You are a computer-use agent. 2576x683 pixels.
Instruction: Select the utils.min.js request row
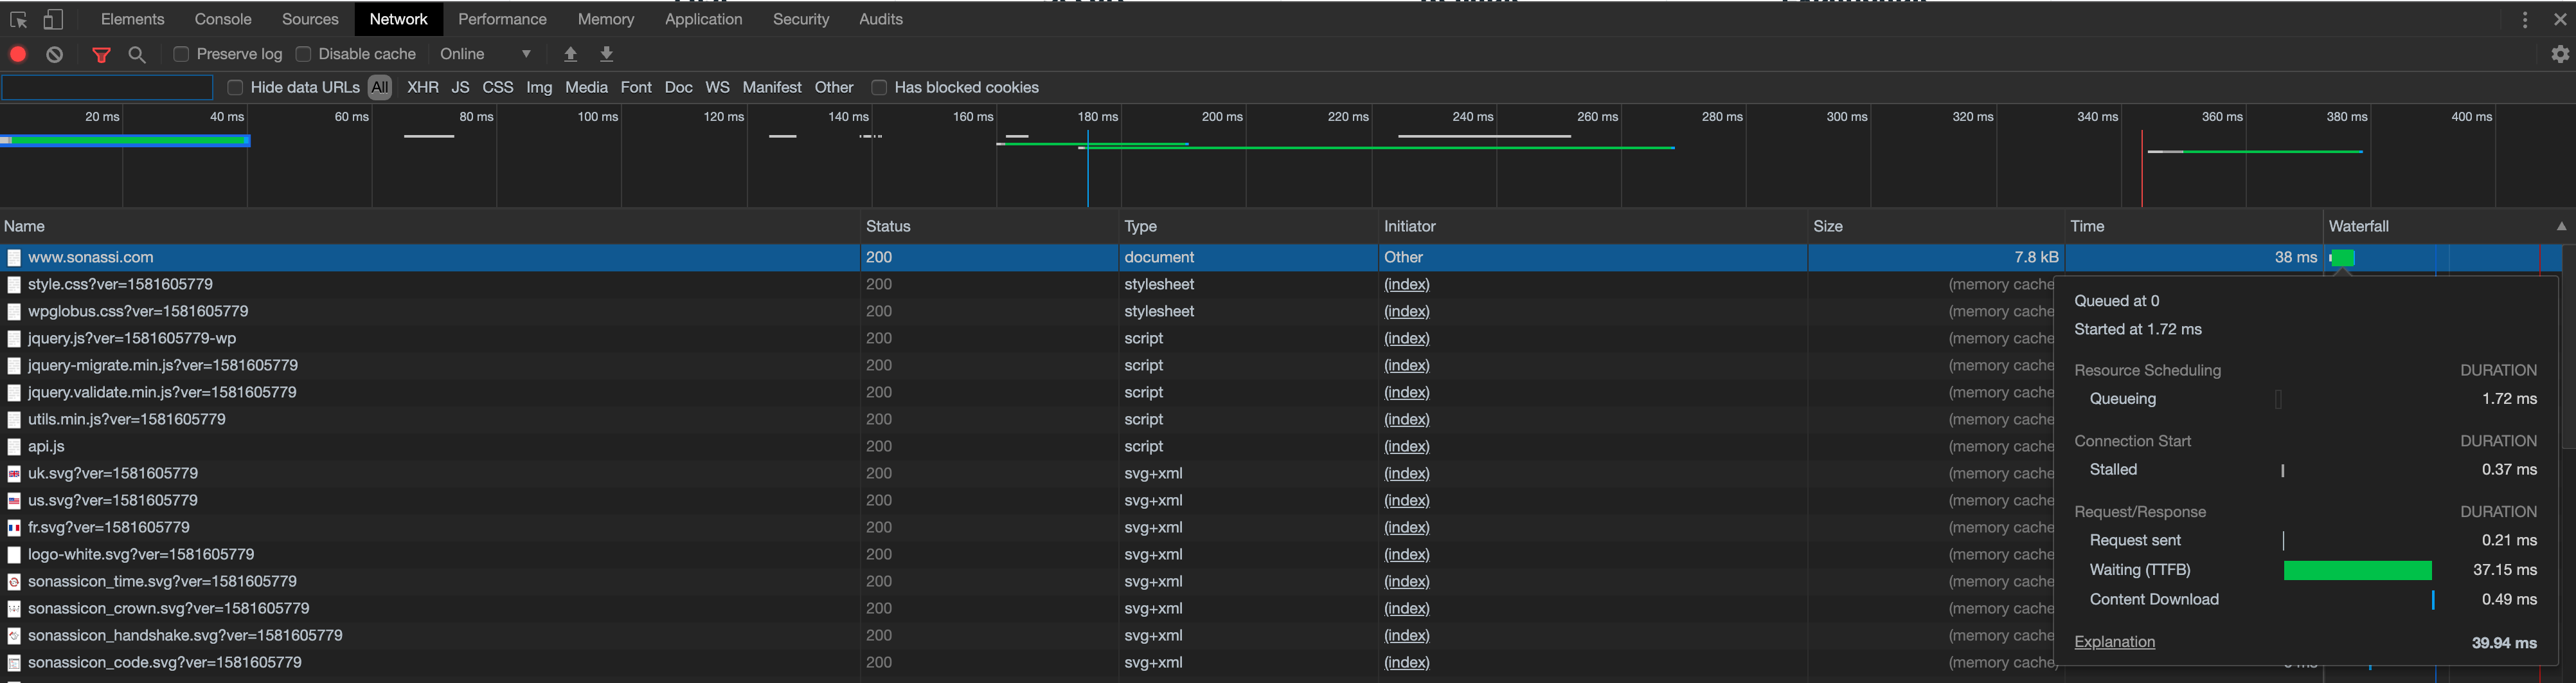tap(1027, 419)
